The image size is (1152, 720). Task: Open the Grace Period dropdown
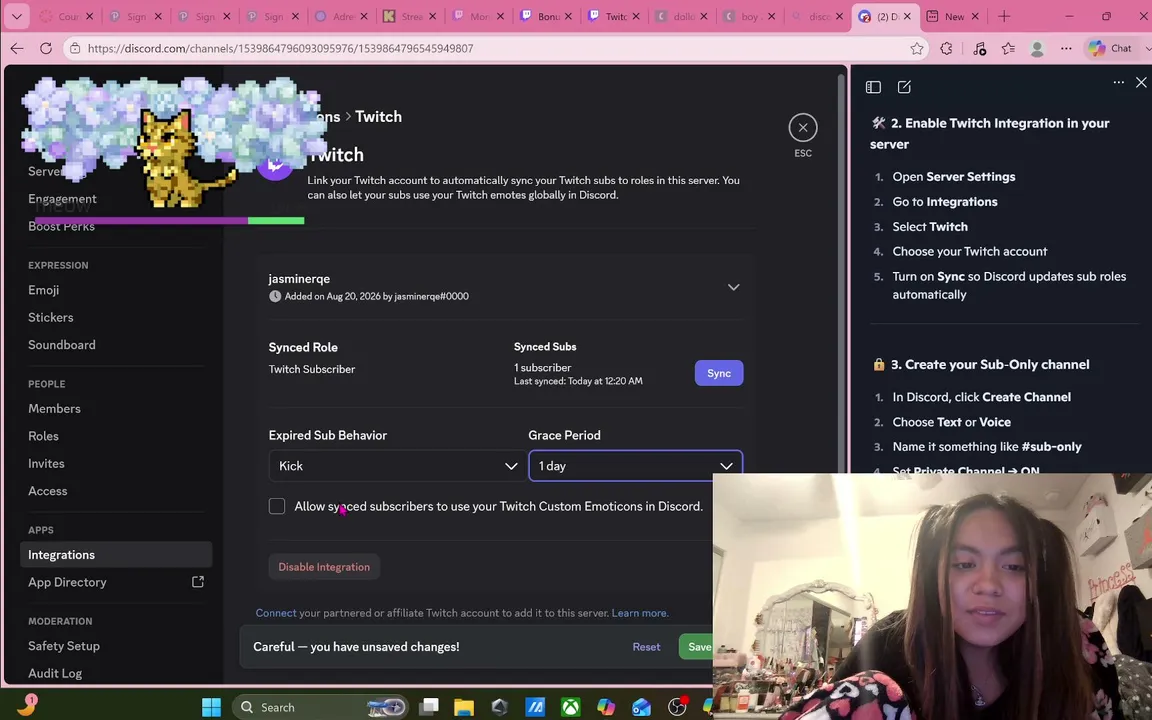pos(636,466)
